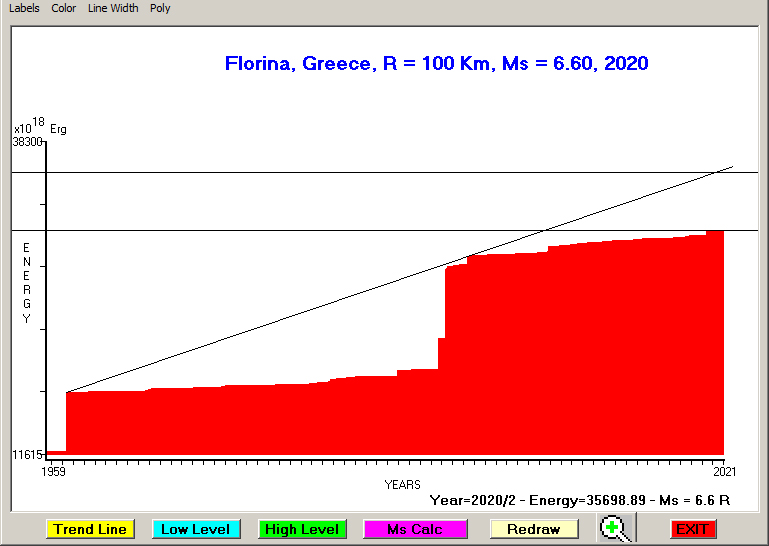
Task: Open the Poly menu
Action: pos(160,8)
